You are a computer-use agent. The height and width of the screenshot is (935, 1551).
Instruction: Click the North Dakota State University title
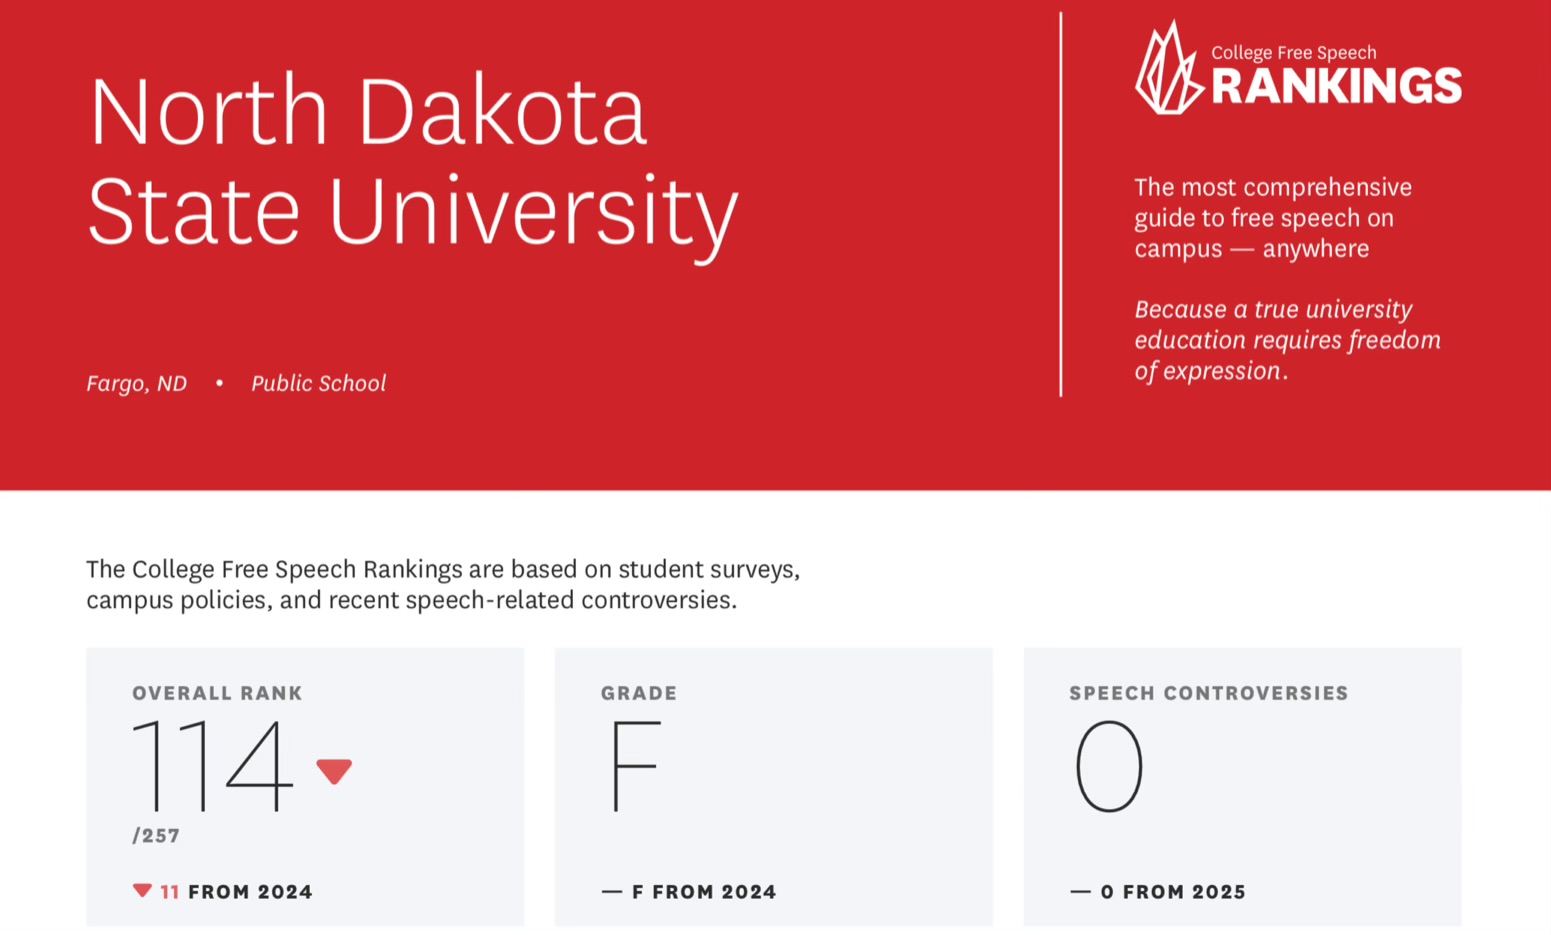(x=412, y=160)
